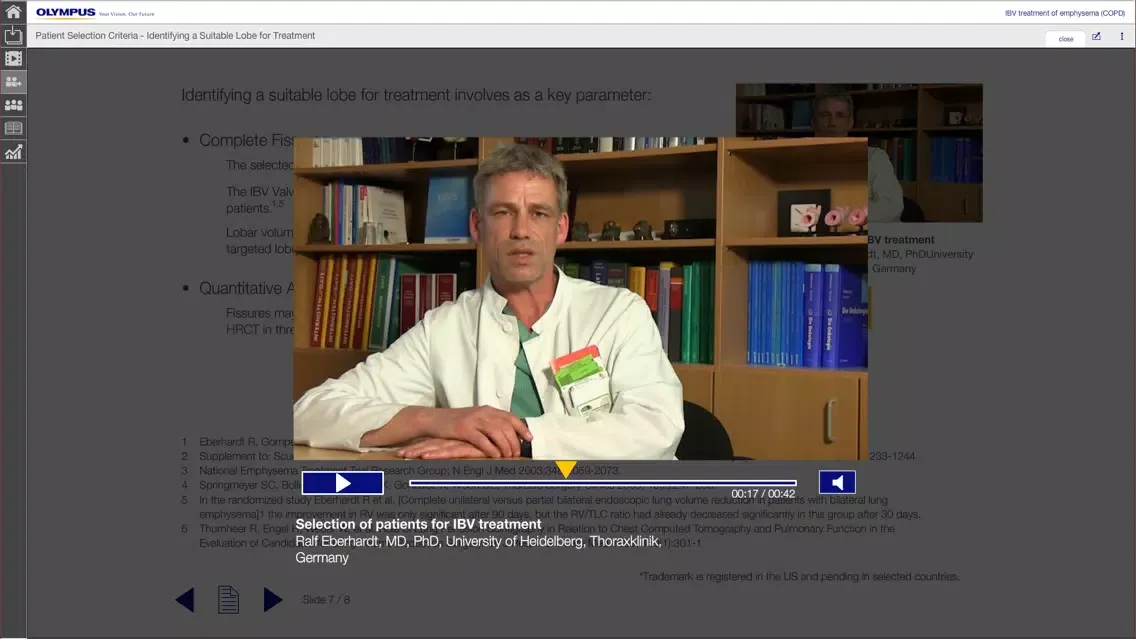
Task: Click the close button in header bar
Action: tap(1066, 38)
